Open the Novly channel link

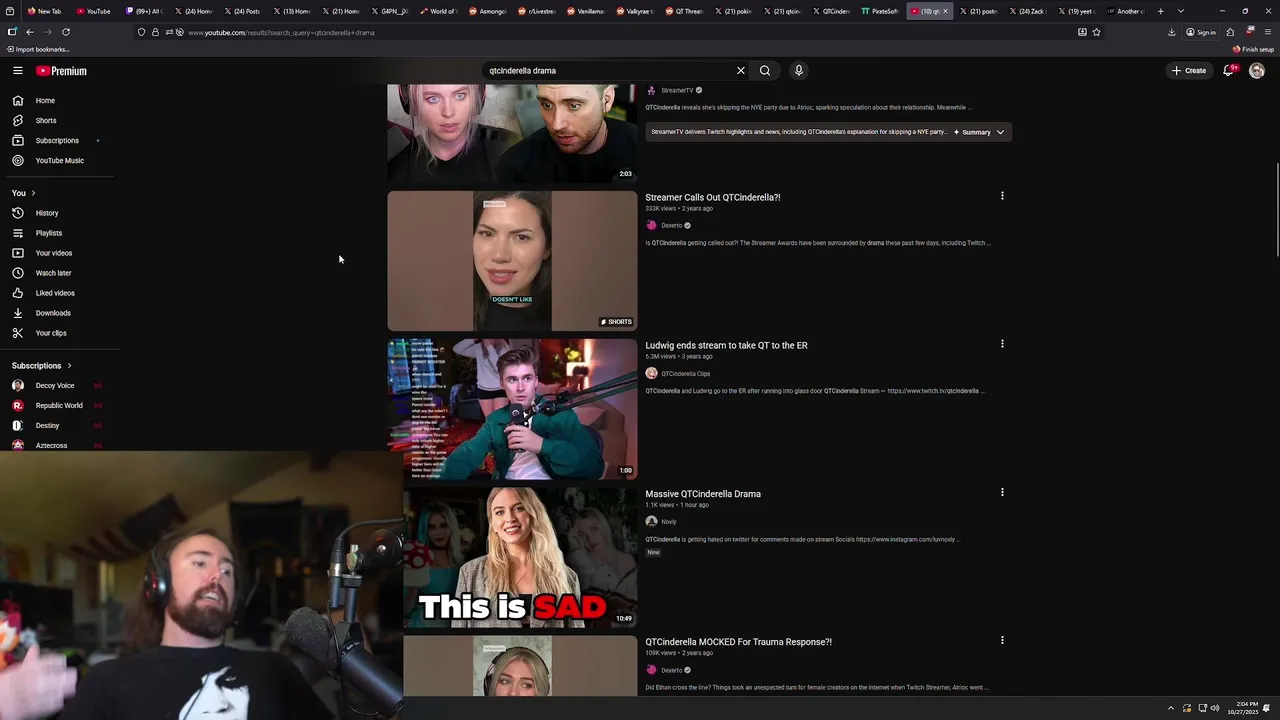coord(668,522)
